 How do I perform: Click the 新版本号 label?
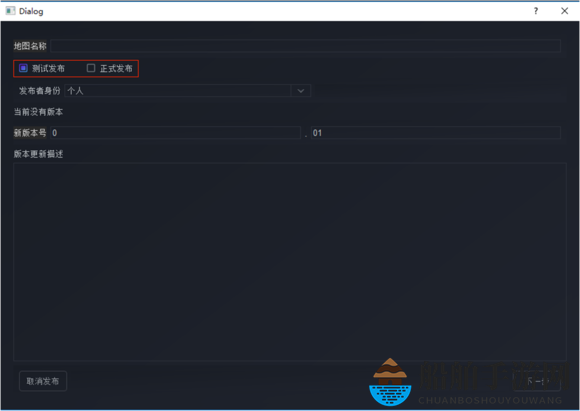point(30,133)
